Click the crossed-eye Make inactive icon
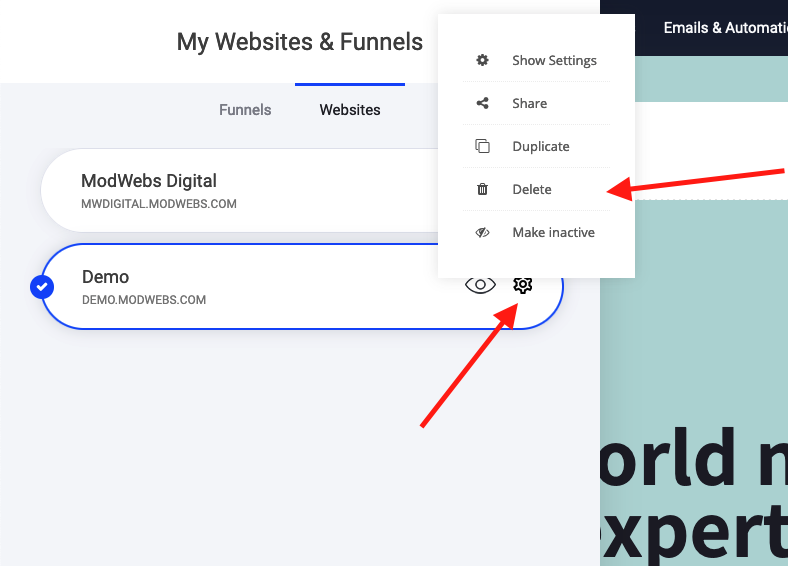The height and width of the screenshot is (566, 788). click(x=483, y=232)
